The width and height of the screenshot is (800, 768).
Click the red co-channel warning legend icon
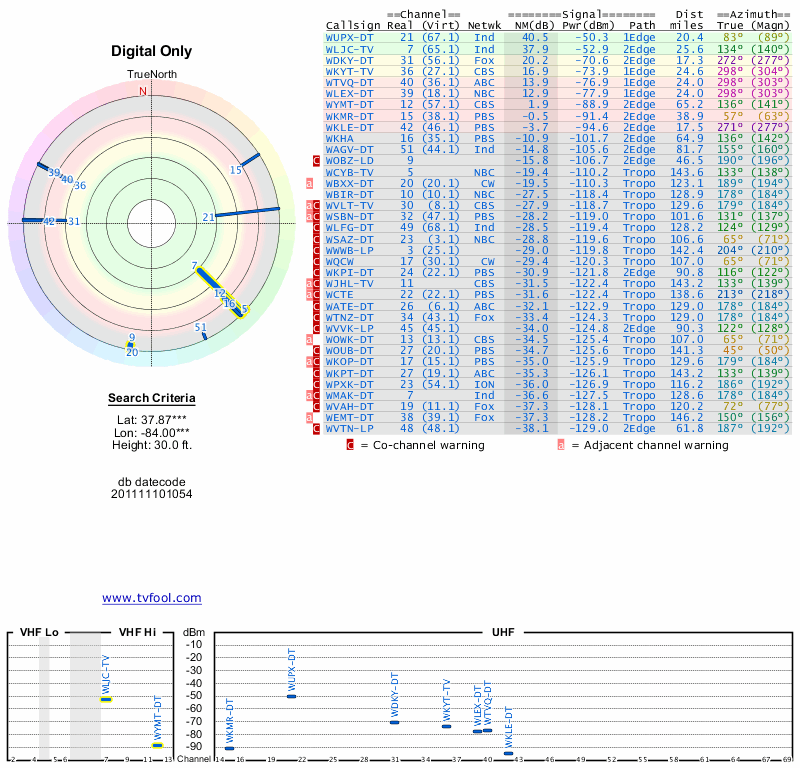coord(350,445)
